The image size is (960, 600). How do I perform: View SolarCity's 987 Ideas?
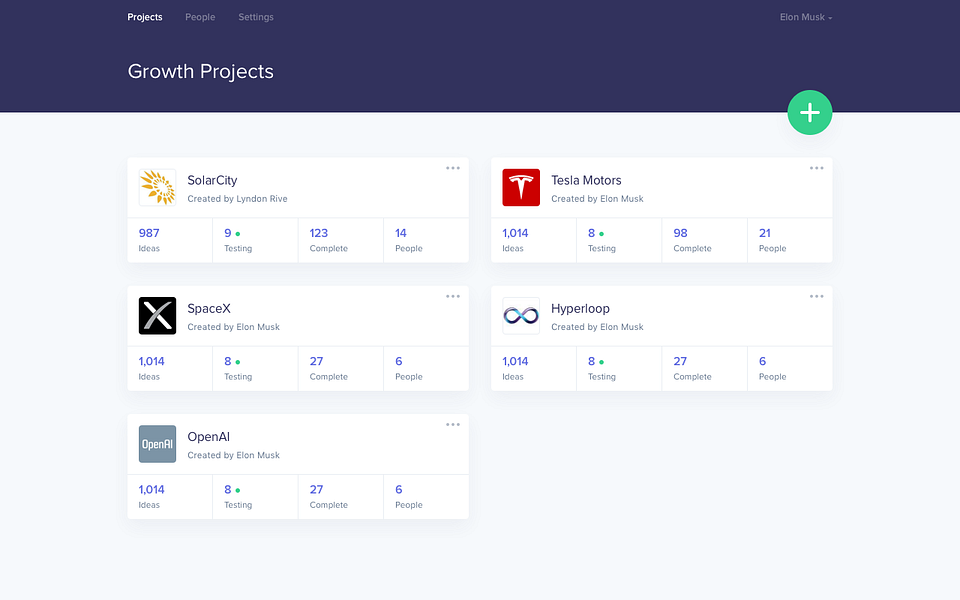coord(170,240)
